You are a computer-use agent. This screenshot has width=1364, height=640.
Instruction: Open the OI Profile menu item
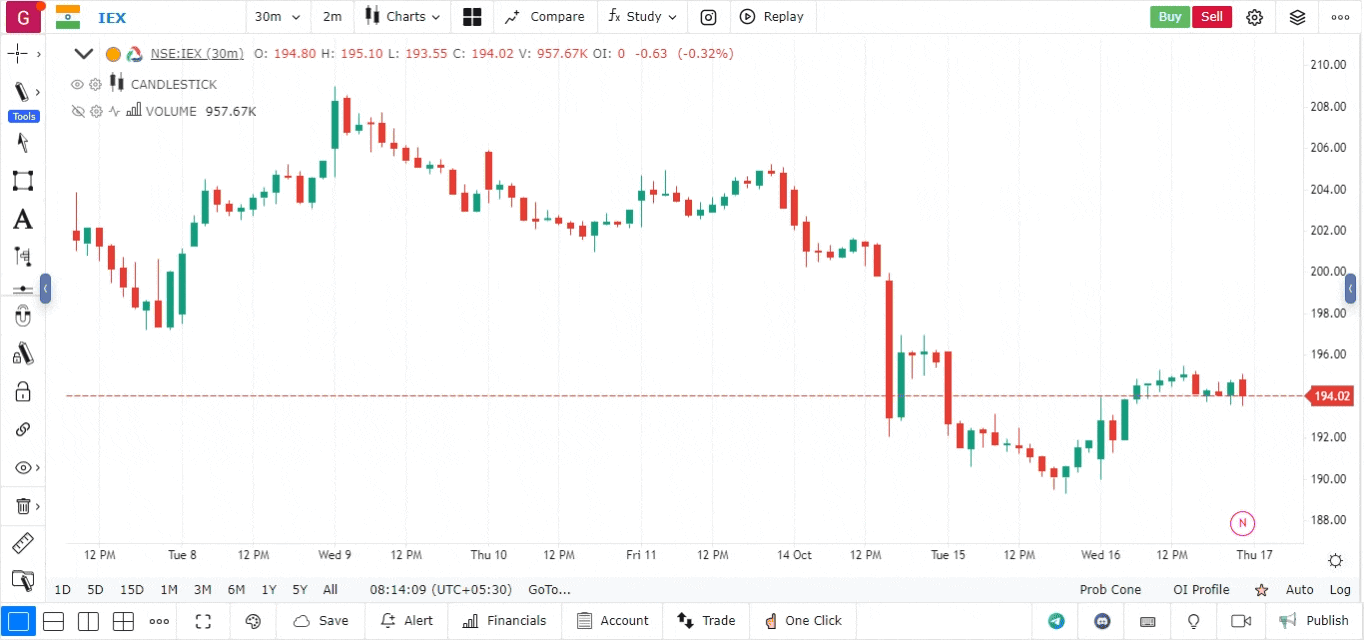click(x=1201, y=590)
